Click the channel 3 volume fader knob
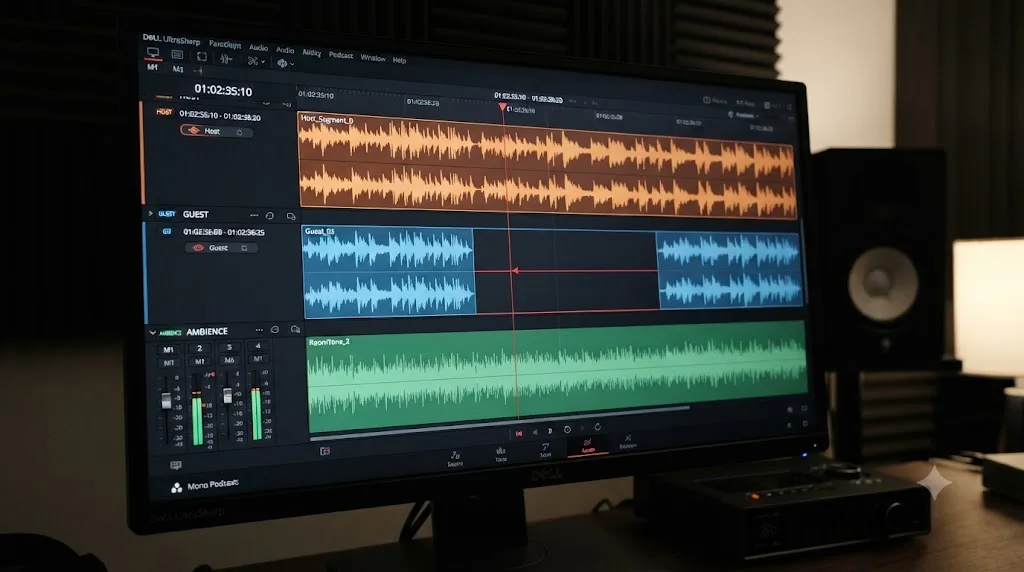This screenshot has height=572, width=1024. 227,395
